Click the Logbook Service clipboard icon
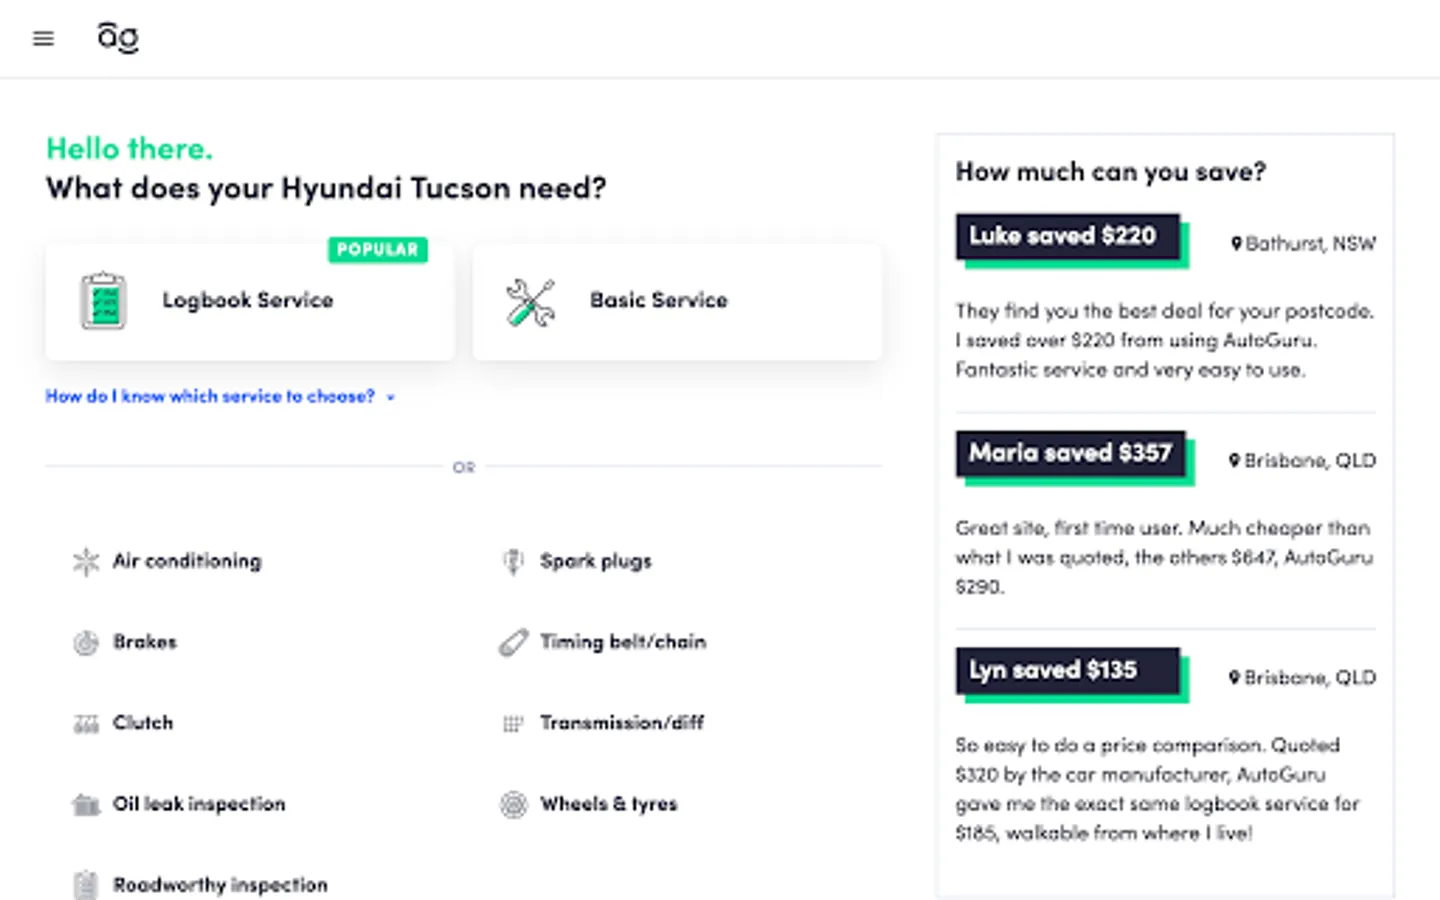Image resolution: width=1440 pixels, height=900 pixels. [103, 300]
